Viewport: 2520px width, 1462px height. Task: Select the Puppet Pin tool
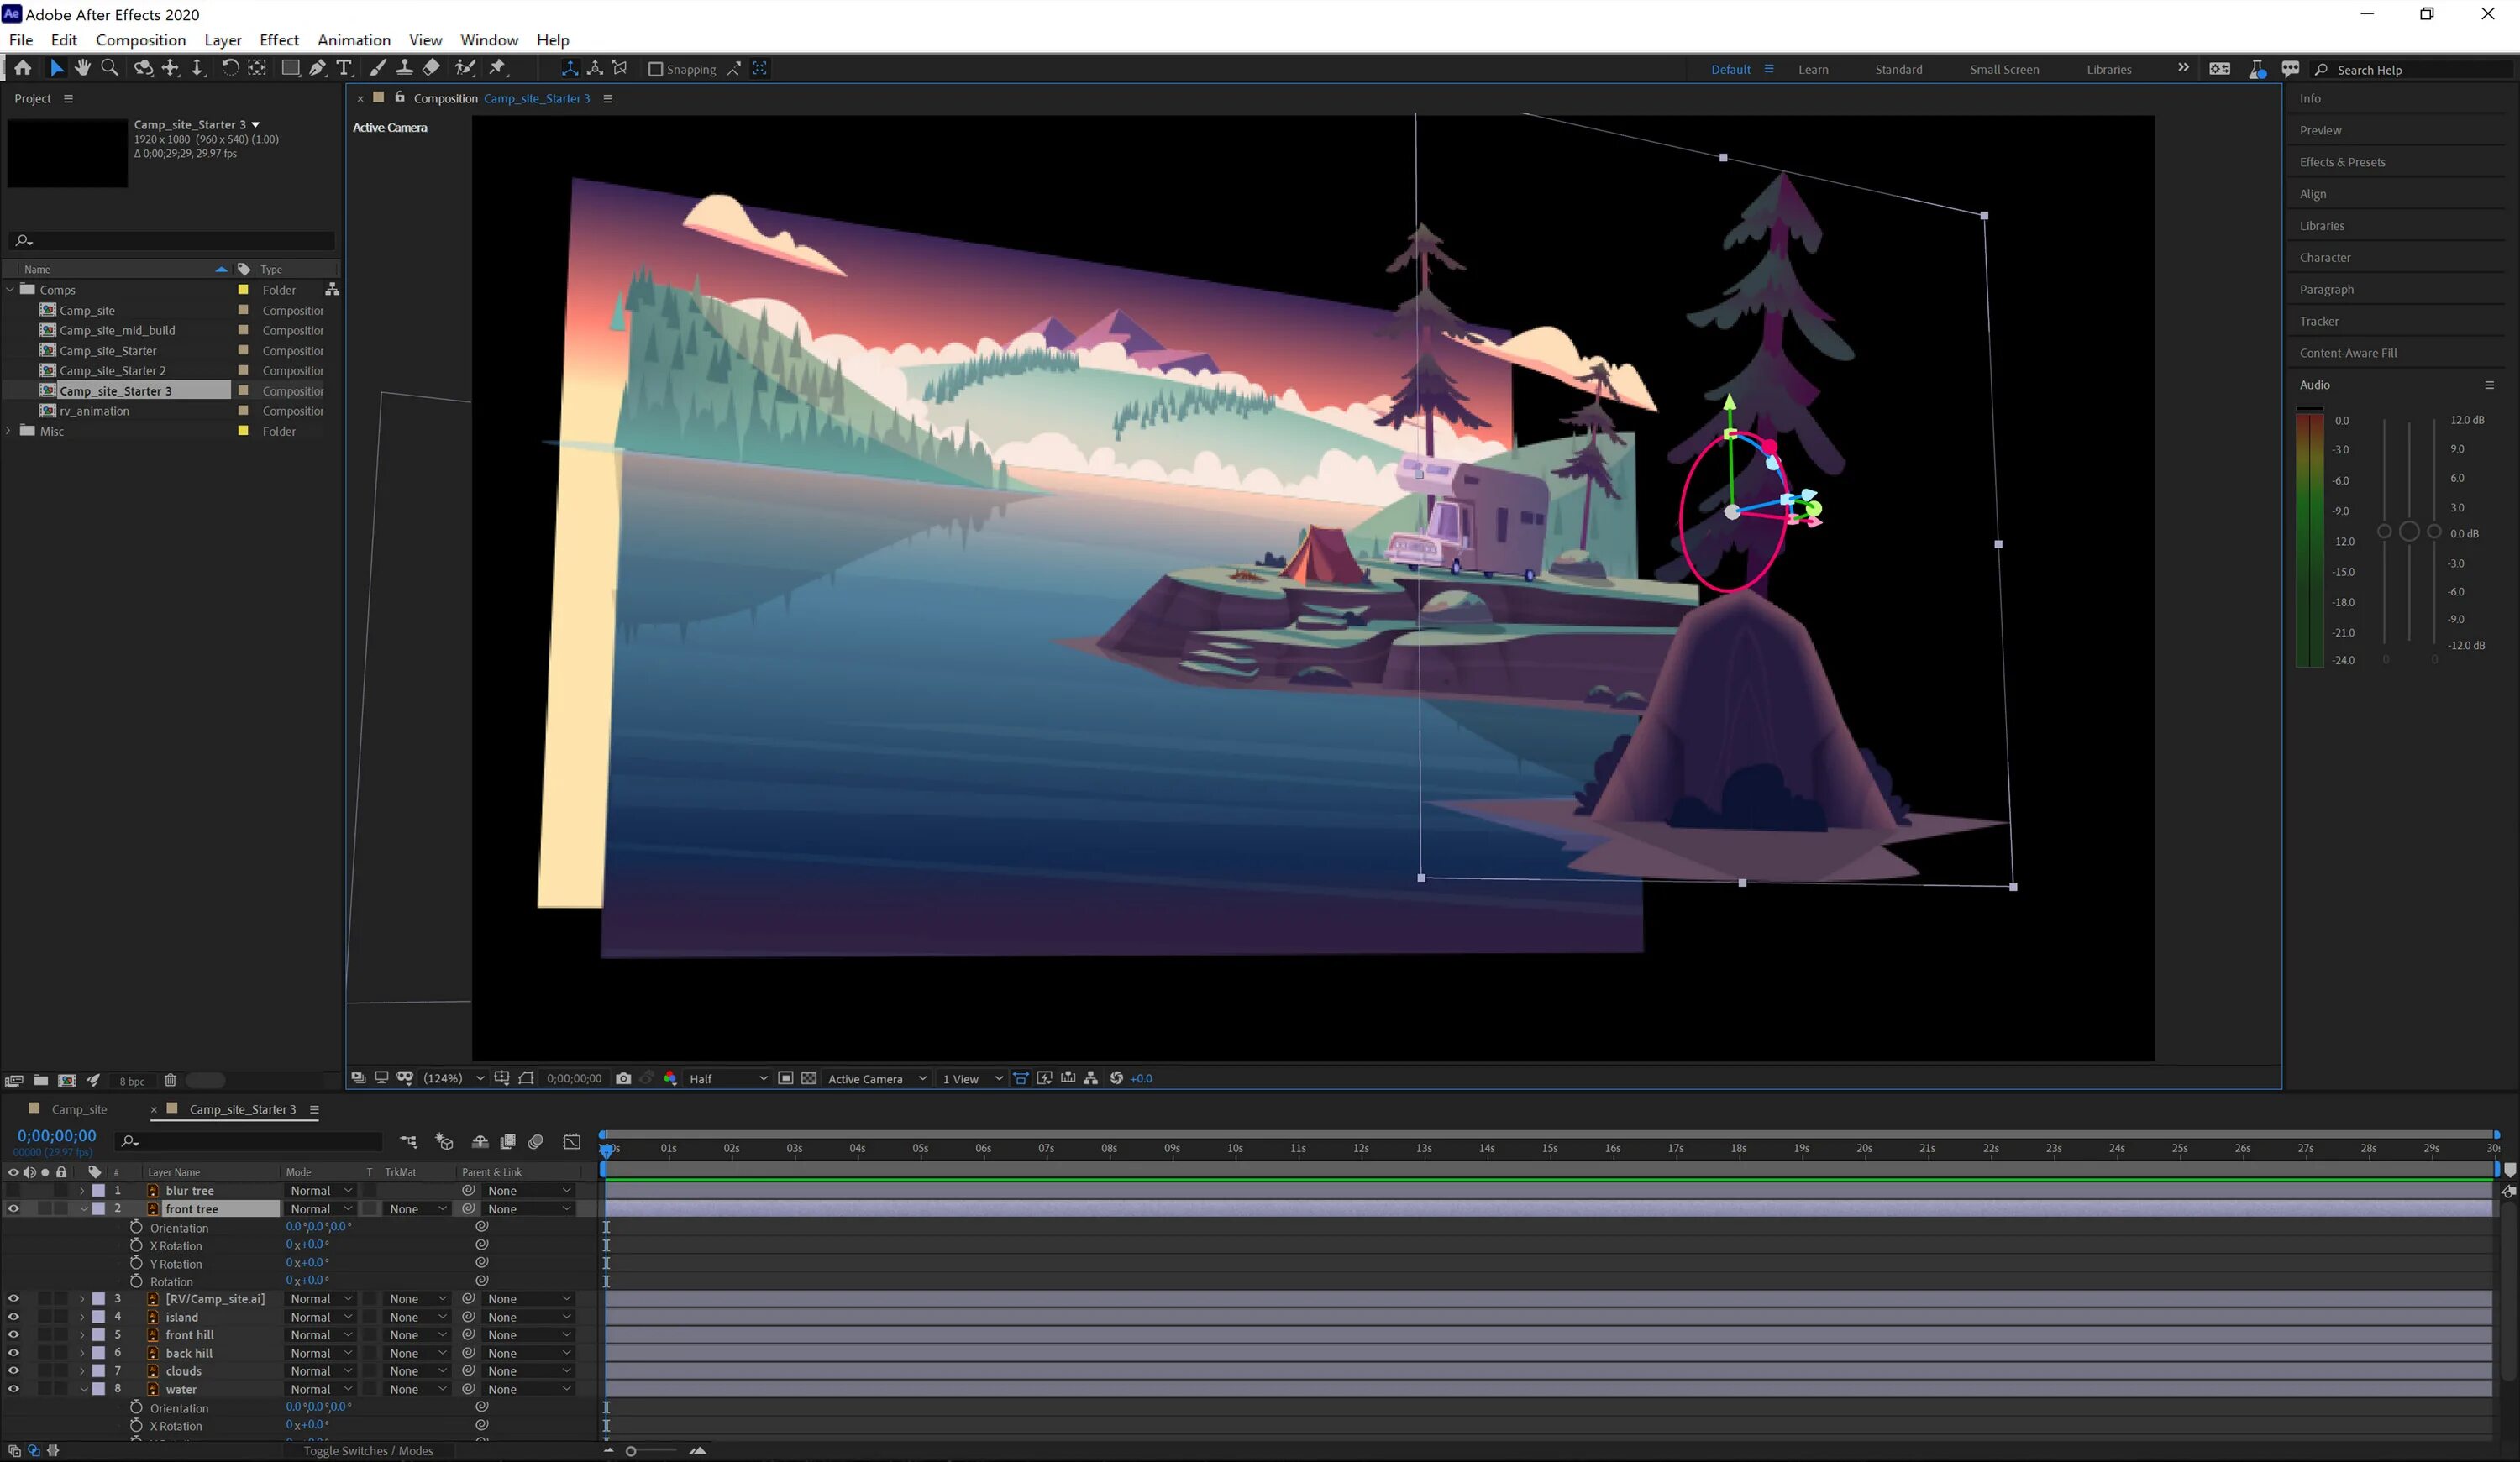coord(497,68)
